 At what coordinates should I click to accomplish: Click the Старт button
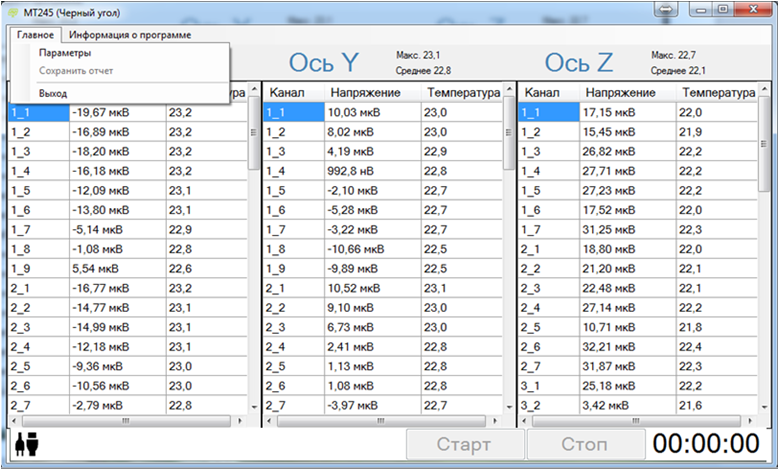[x=465, y=444]
